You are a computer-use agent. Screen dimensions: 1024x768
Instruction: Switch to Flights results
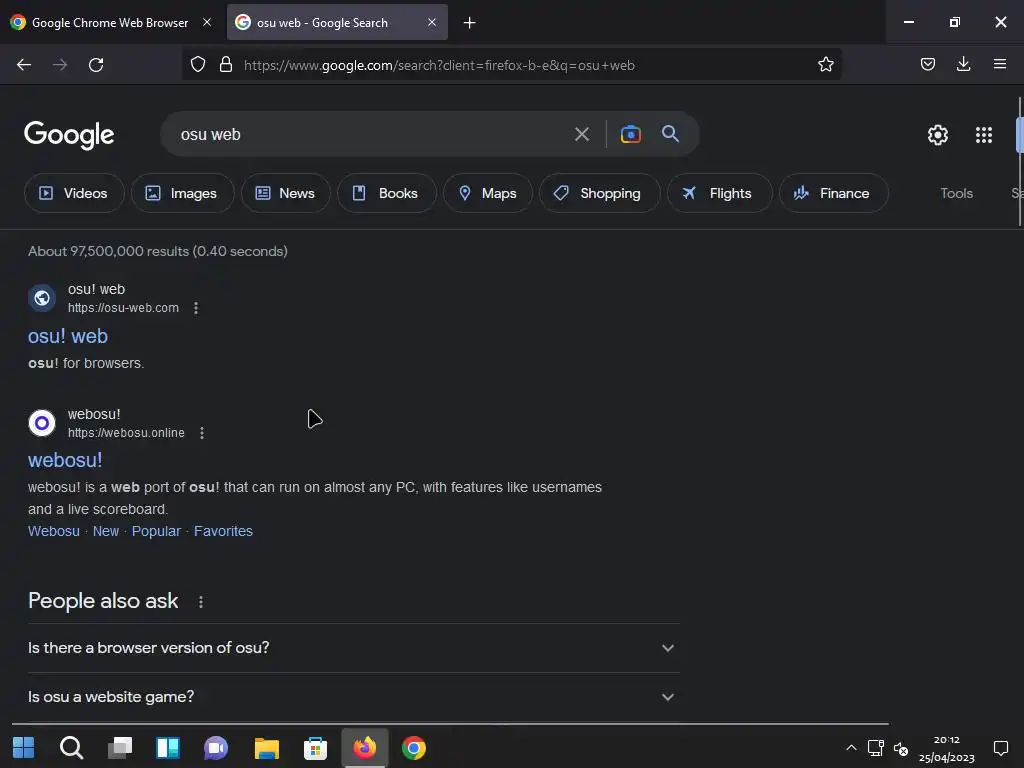pos(720,193)
